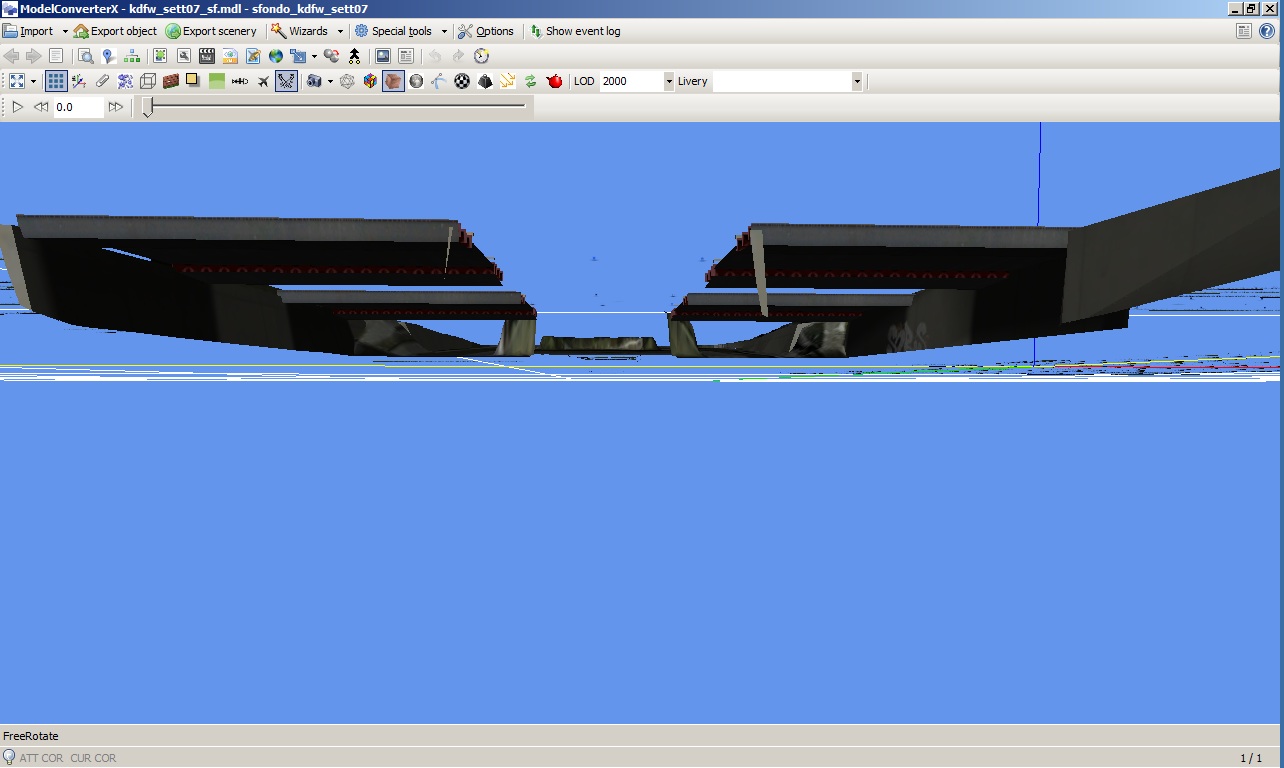Open the Livery dropdown list
This screenshot has height=768, width=1284.
tap(856, 81)
